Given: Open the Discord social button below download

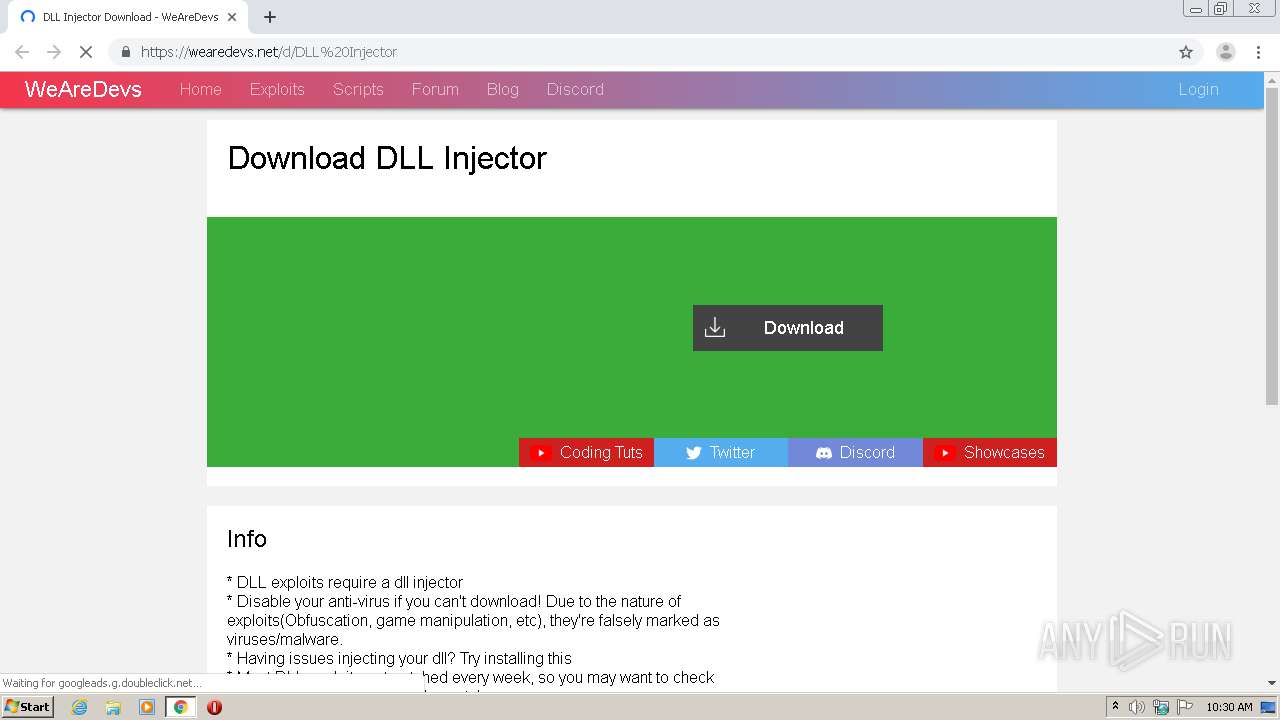Looking at the screenshot, I should coord(855,452).
